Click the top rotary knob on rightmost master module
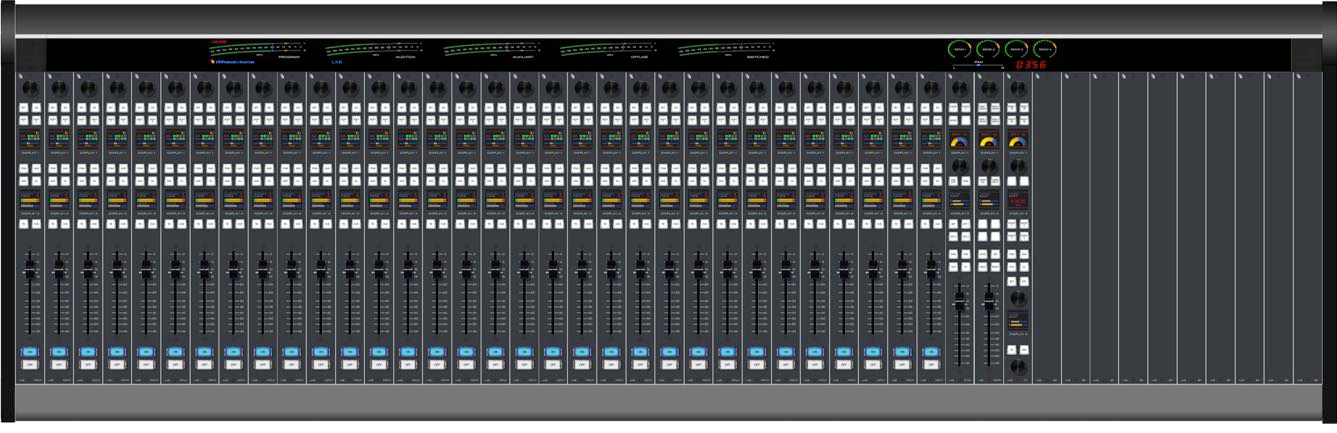 (x=1018, y=89)
